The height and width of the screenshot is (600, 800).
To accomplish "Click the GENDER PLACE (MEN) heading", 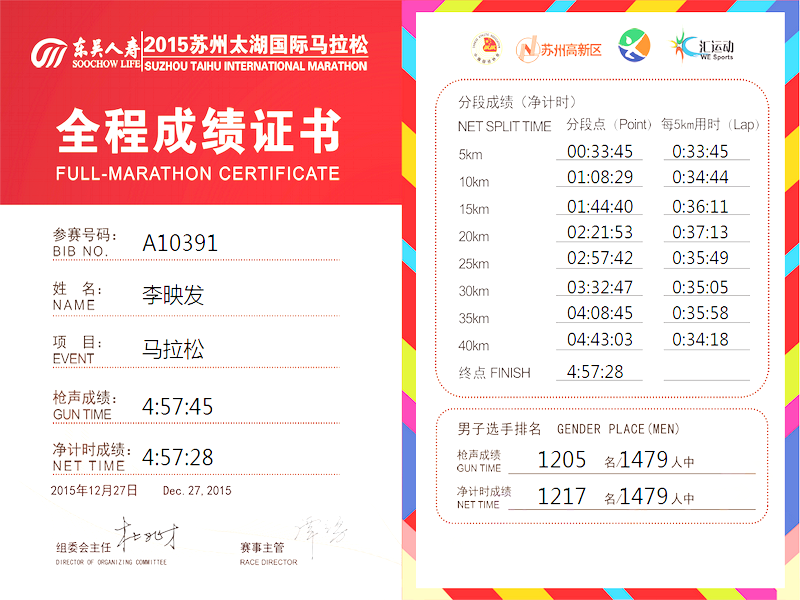I will (x=618, y=429).
